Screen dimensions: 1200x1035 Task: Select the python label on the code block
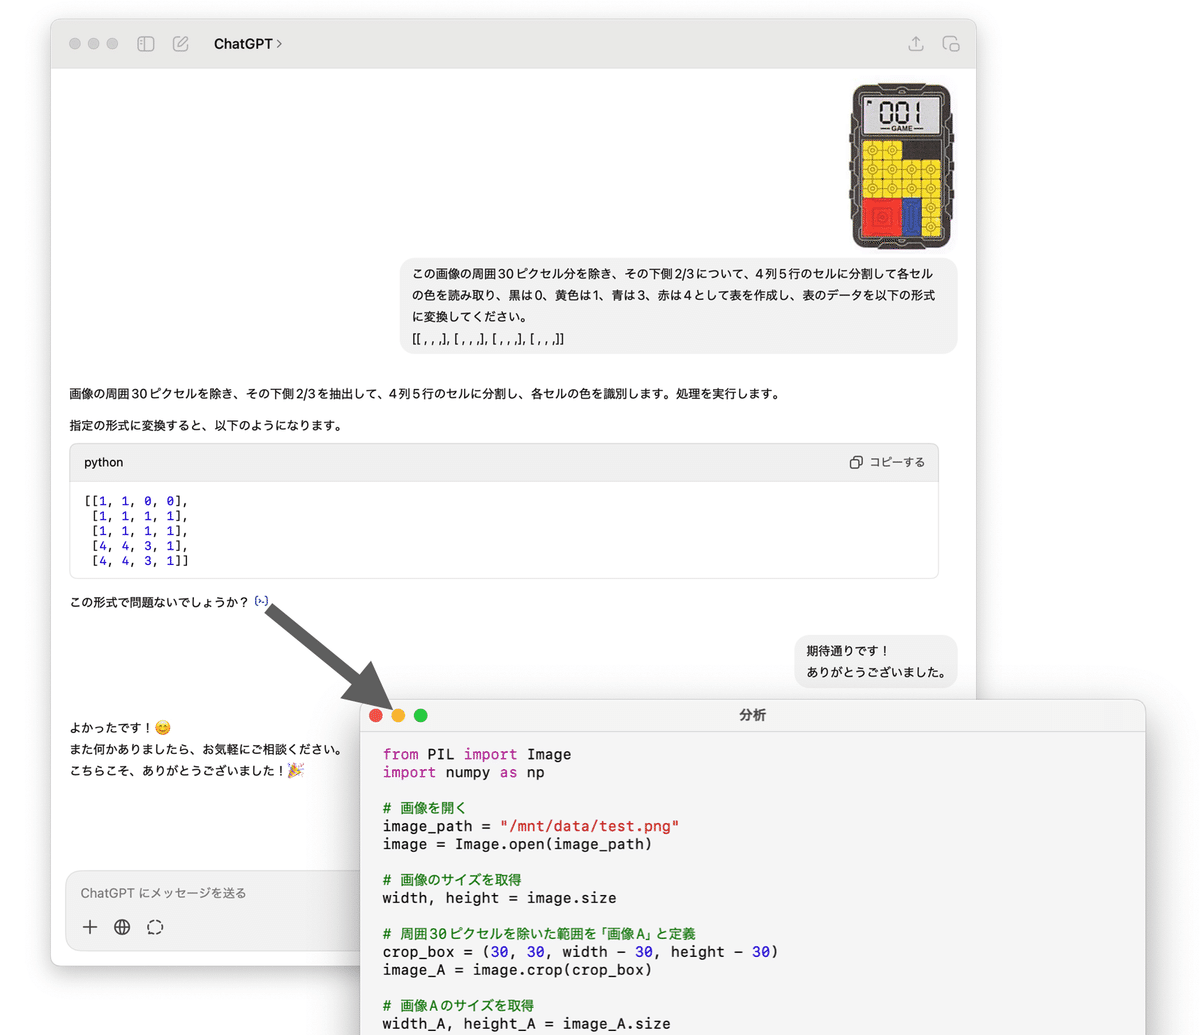pos(103,462)
